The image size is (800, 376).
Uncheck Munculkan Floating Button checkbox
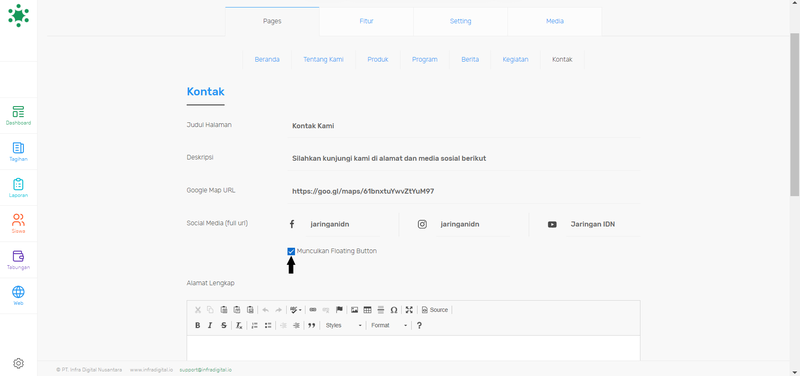coord(291,251)
